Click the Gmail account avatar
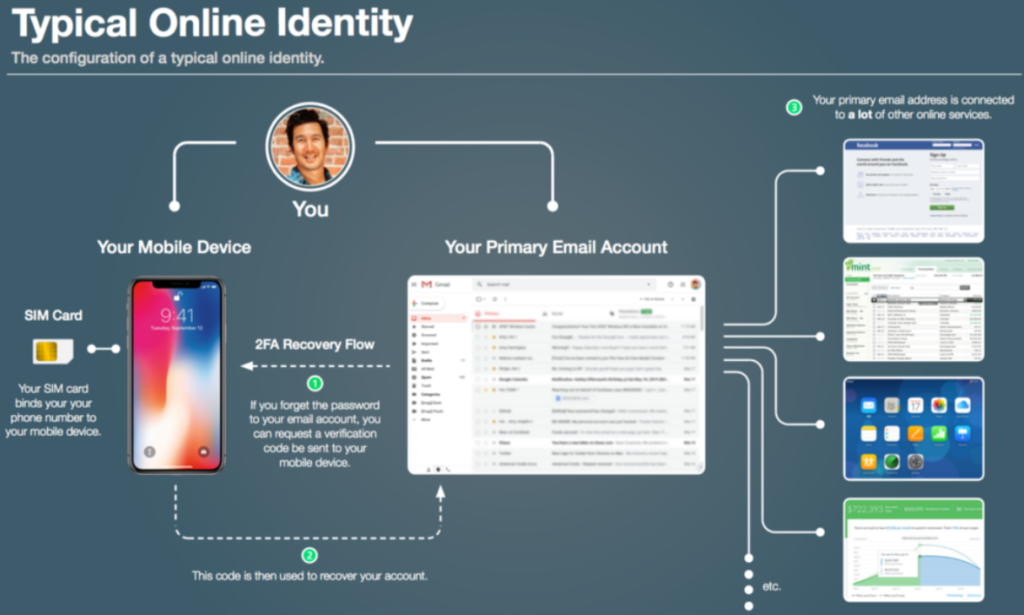Screen dimensions: 1024x615 (x=696, y=284)
